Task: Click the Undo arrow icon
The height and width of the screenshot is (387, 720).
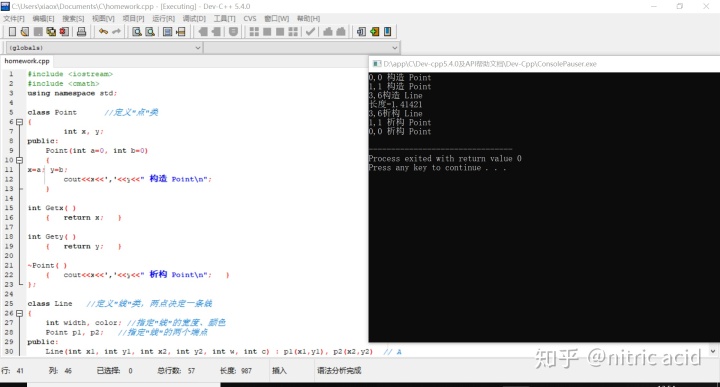Action: [103, 32]
